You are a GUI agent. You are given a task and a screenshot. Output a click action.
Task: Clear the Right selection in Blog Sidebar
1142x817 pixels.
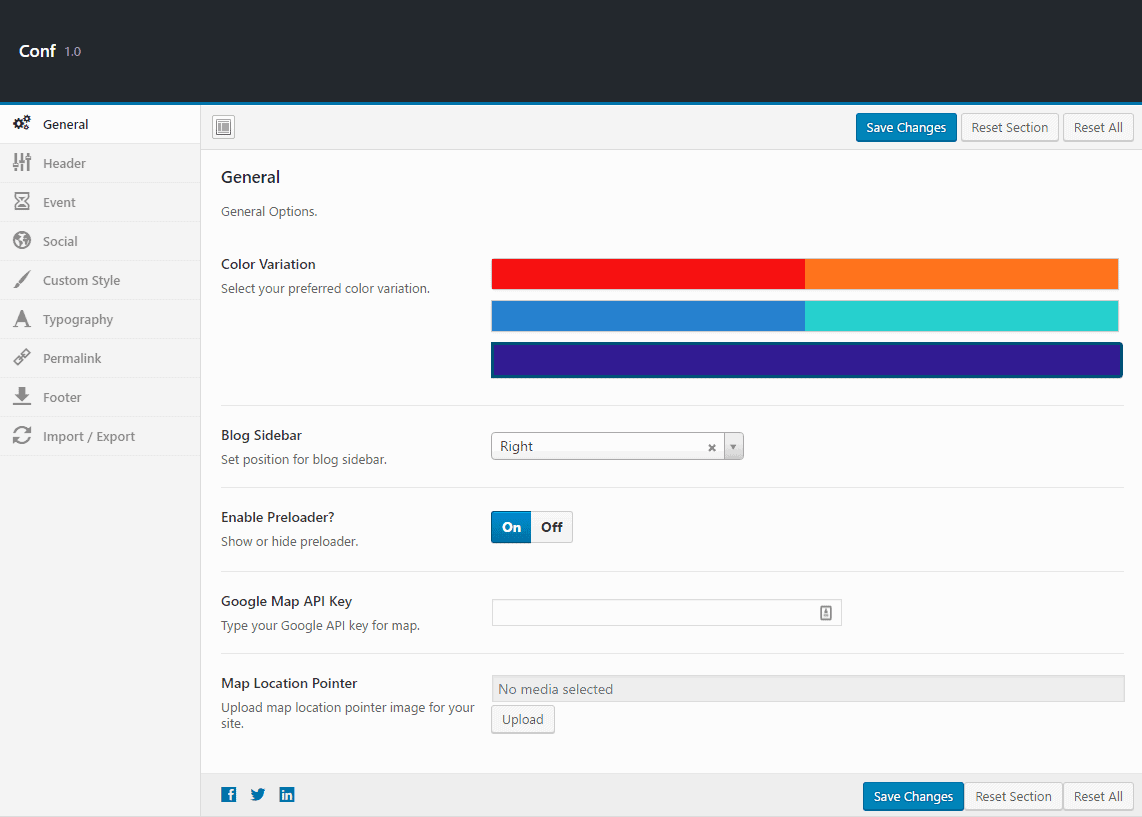tap(712, 448)
